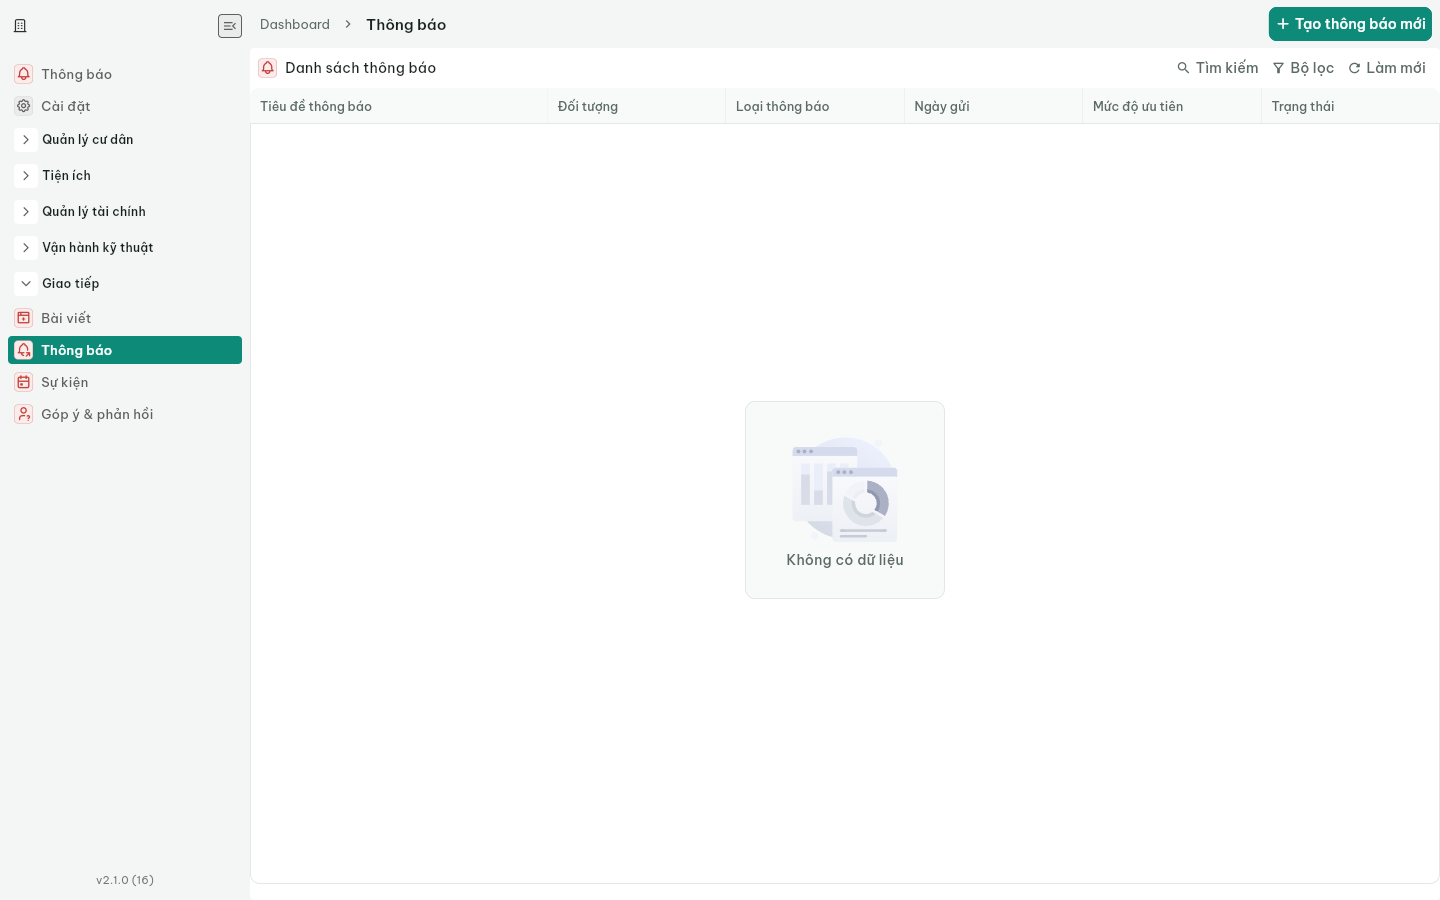
Task: Click the Tìm kiếm search button
Action: click(1217, 68)
